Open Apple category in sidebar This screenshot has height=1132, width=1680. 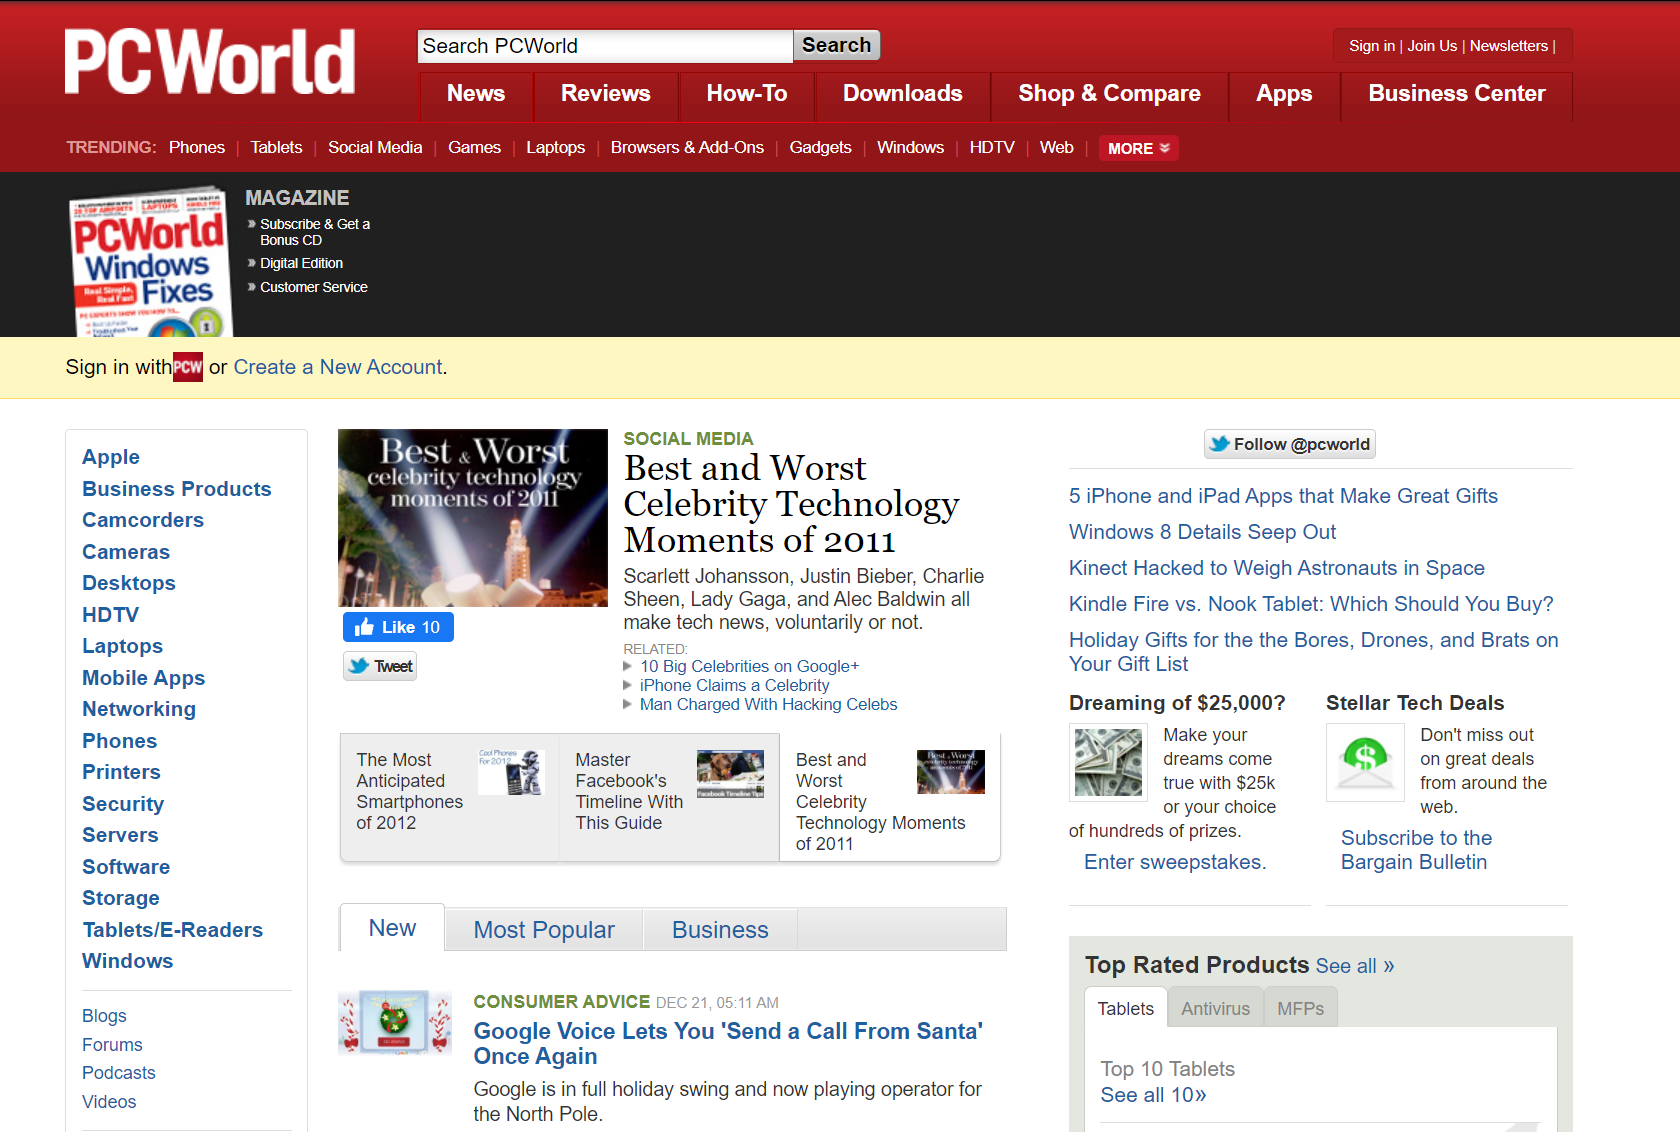coord(111,457)
